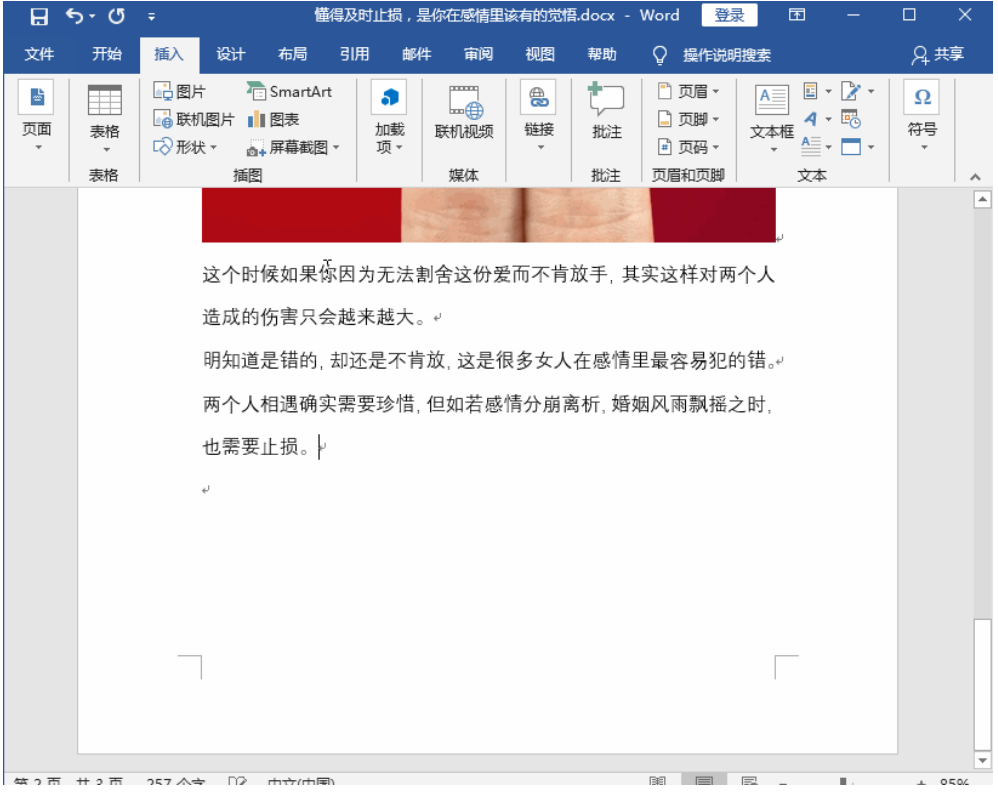Open the 审阅 review tab
The width and height of the screenshot is (998, 794).
[x=478, y=54]
